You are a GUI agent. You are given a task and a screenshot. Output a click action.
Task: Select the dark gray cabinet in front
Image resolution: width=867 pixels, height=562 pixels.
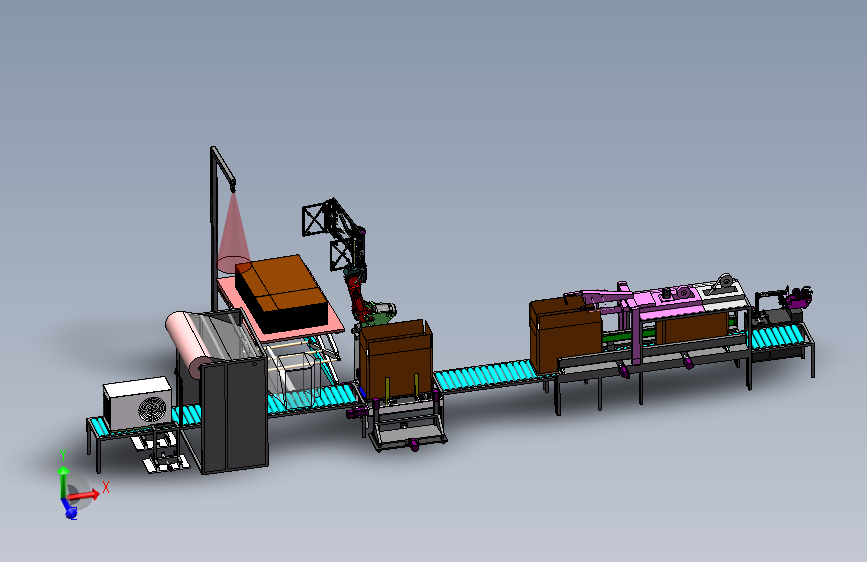234,415
